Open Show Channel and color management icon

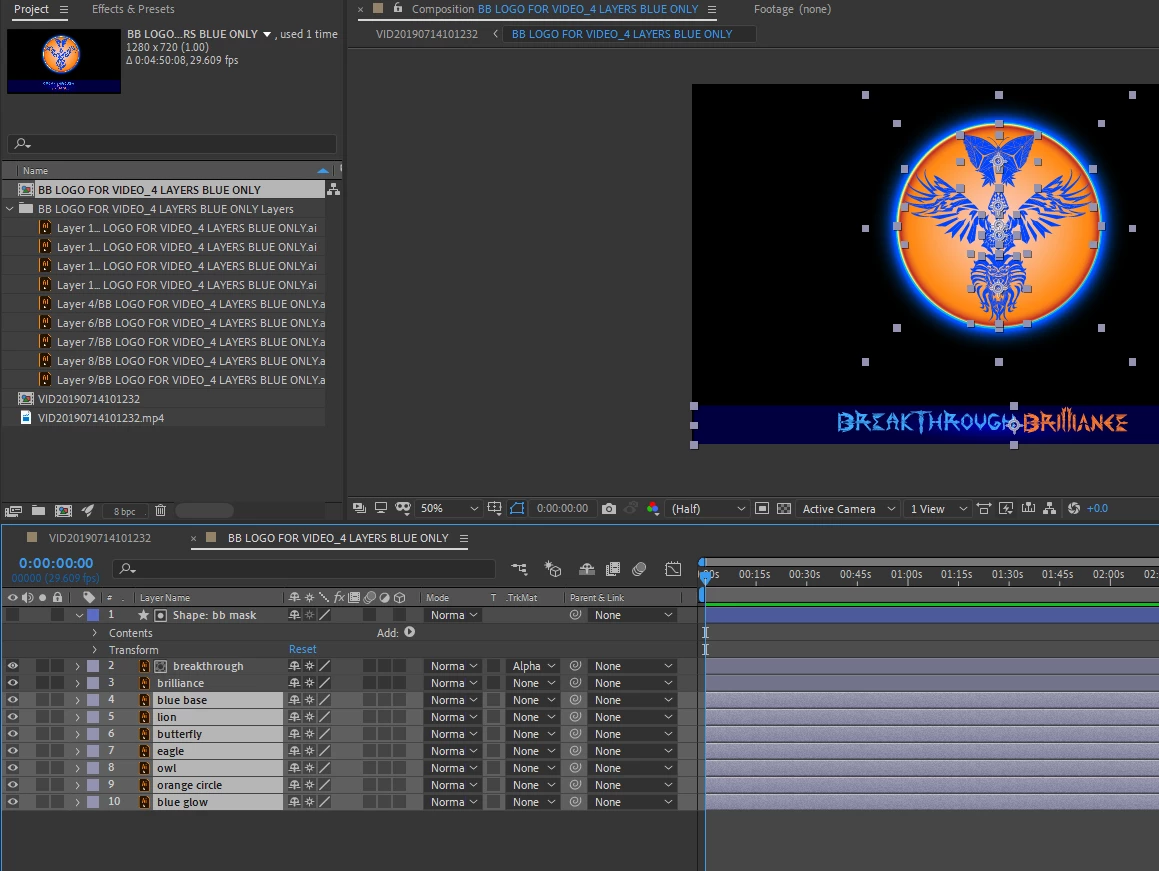(x=653, y=508)
